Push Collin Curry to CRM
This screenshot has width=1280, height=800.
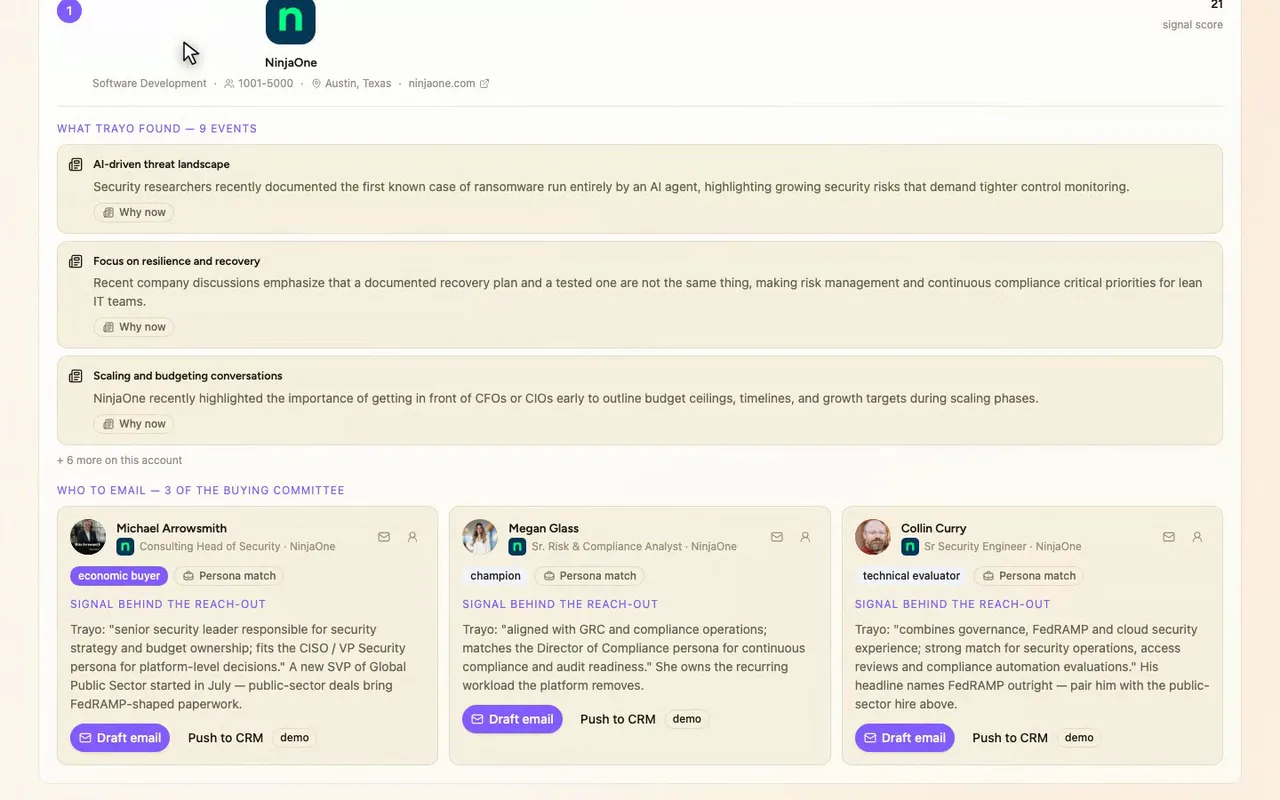tap(1010, 738)
